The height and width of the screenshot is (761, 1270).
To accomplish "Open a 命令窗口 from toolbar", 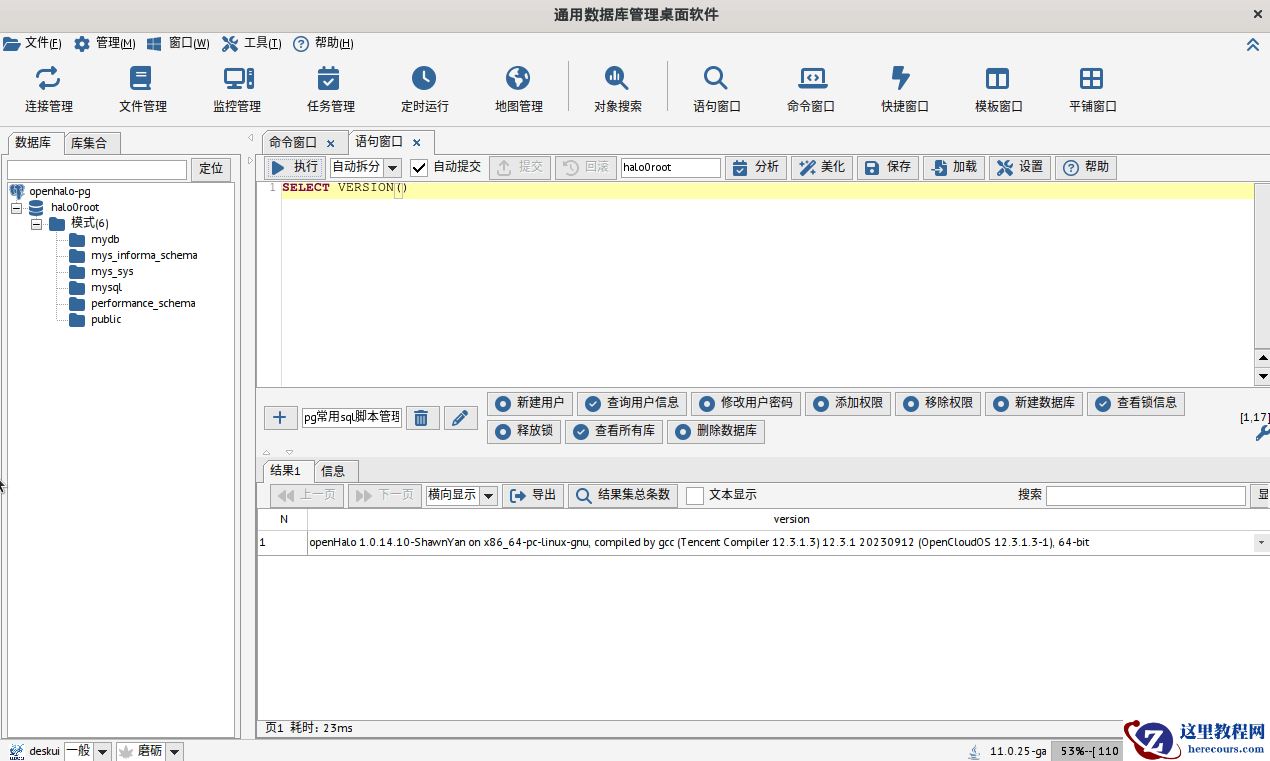I will 810,88.
